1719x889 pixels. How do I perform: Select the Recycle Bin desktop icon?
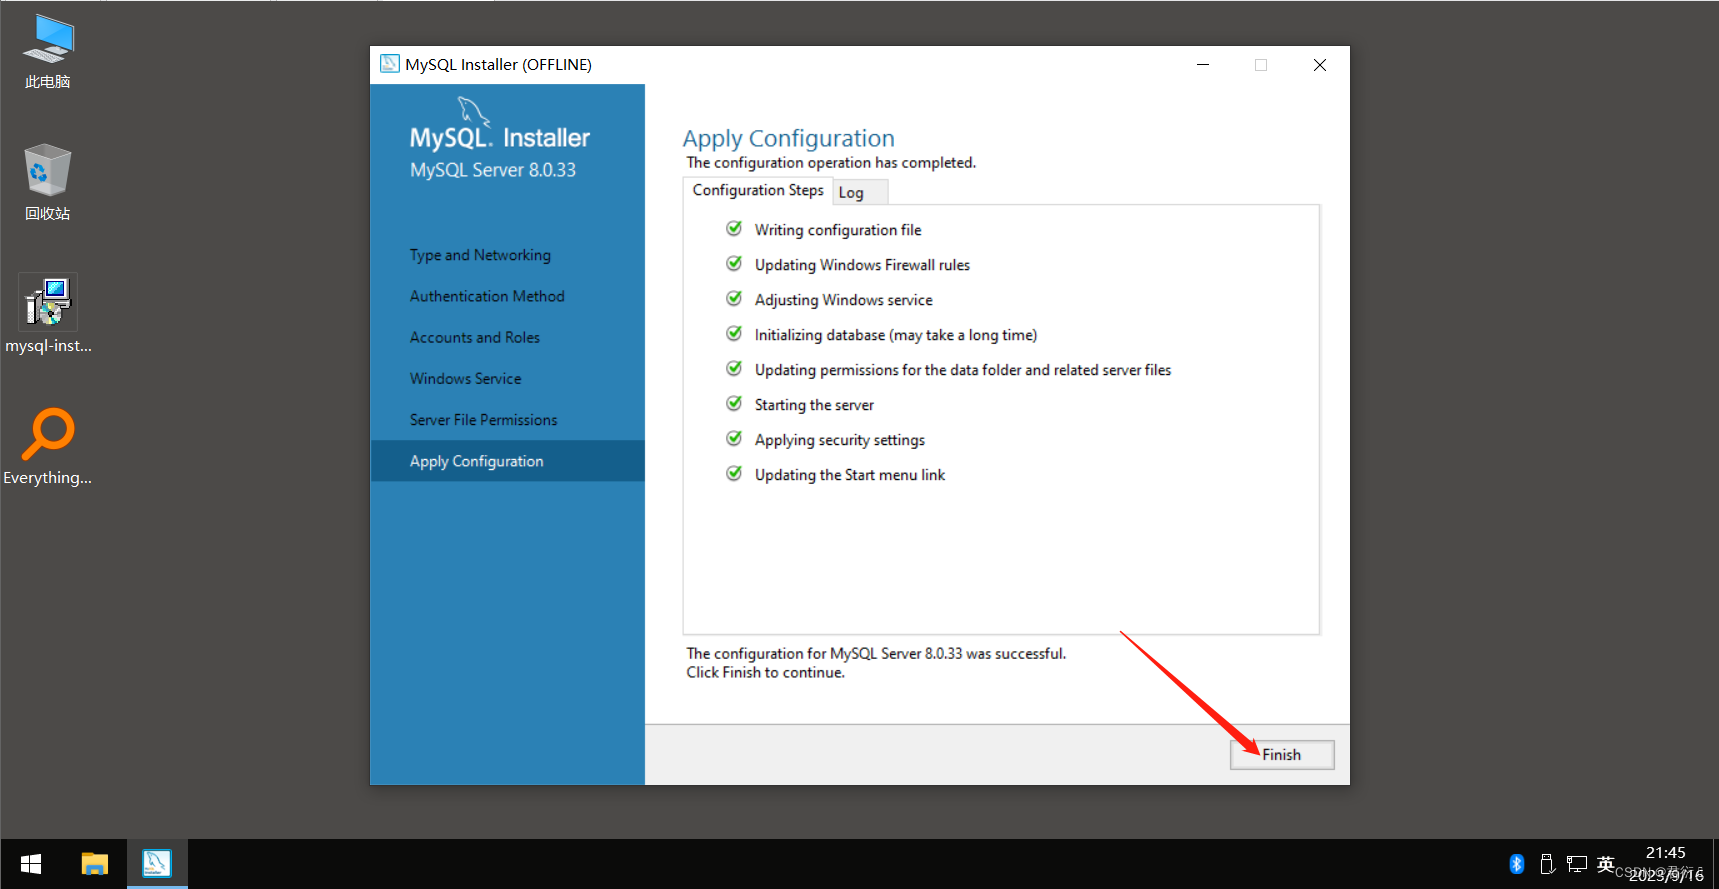48,183
